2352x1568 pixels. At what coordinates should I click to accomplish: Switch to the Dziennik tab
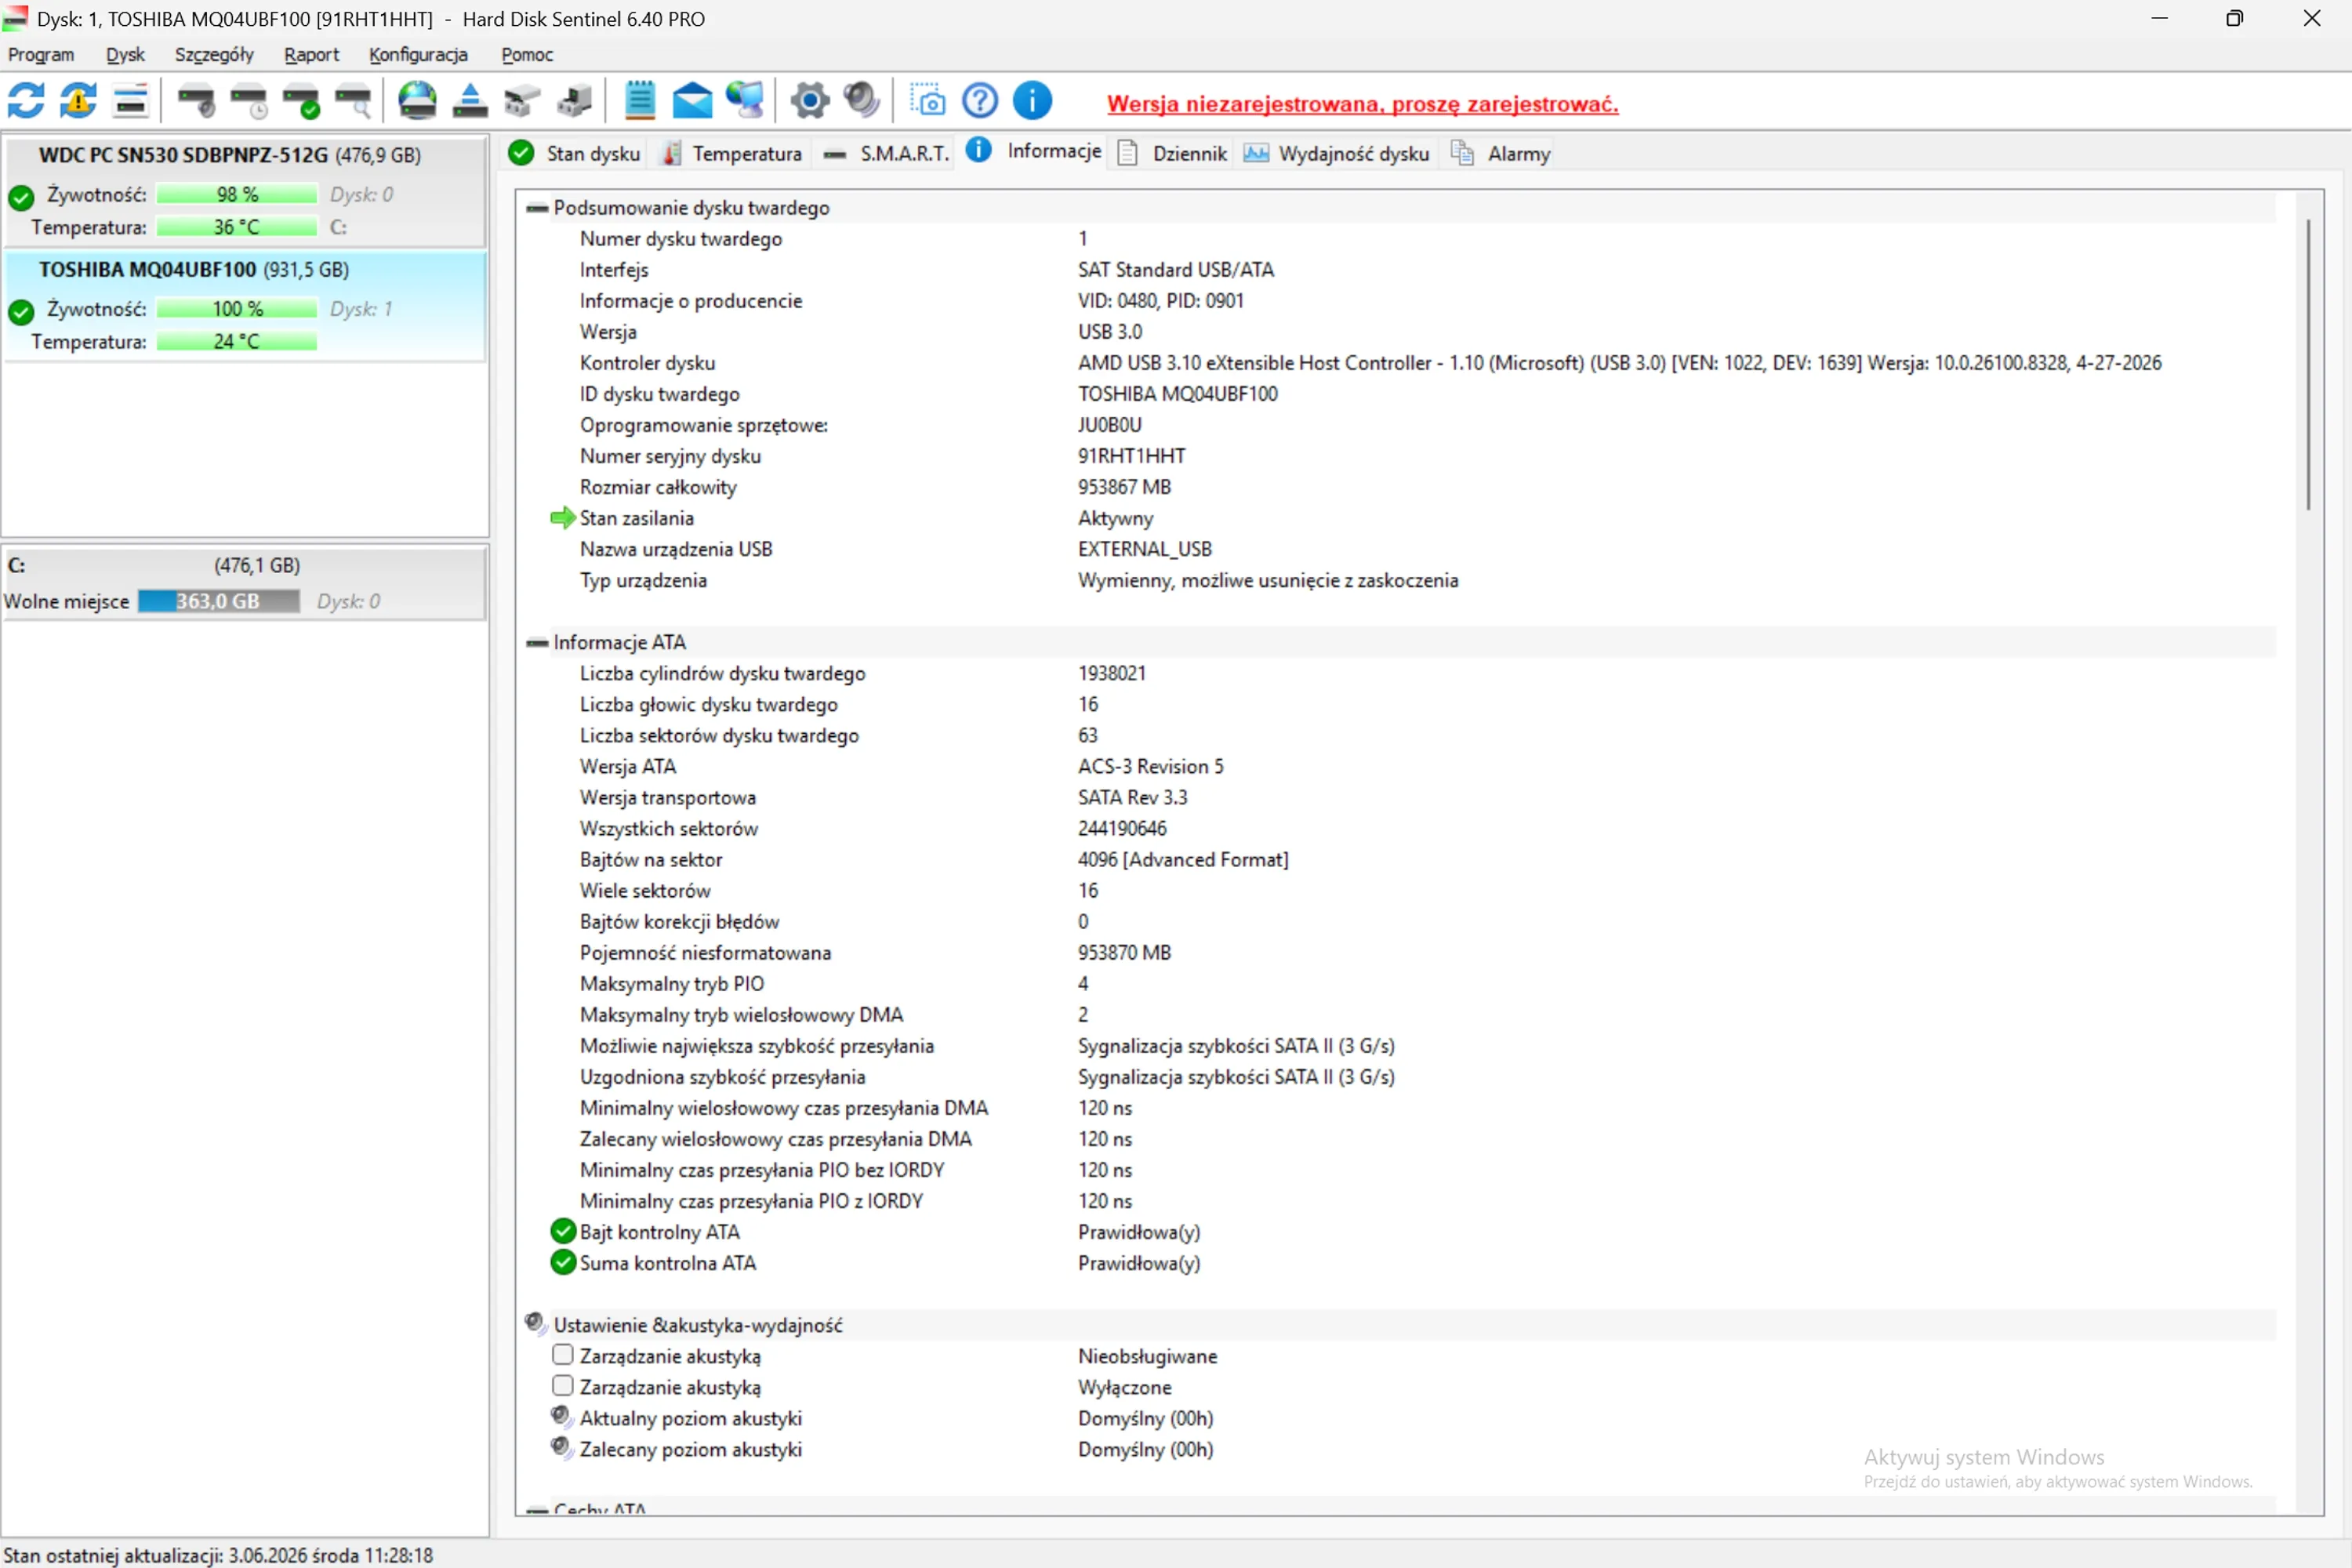(x=1172, y=153)
